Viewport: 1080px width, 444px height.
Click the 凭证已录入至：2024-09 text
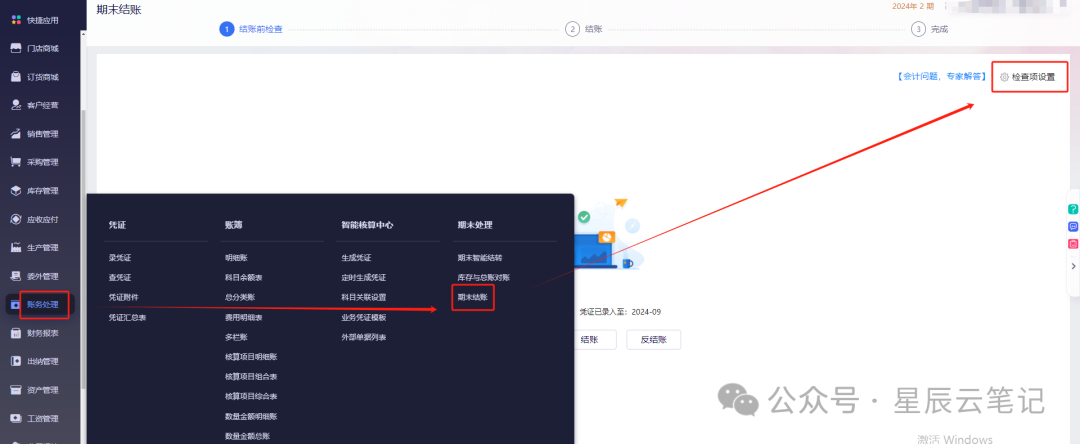[x=621, y=312]
